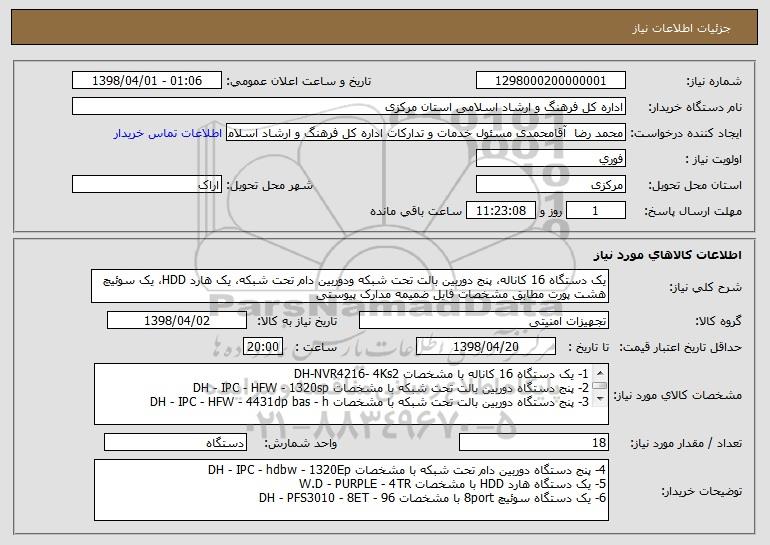Click the down arrow of the specifications scrollbar
This screenshot has width=770, height=545.
600,399
